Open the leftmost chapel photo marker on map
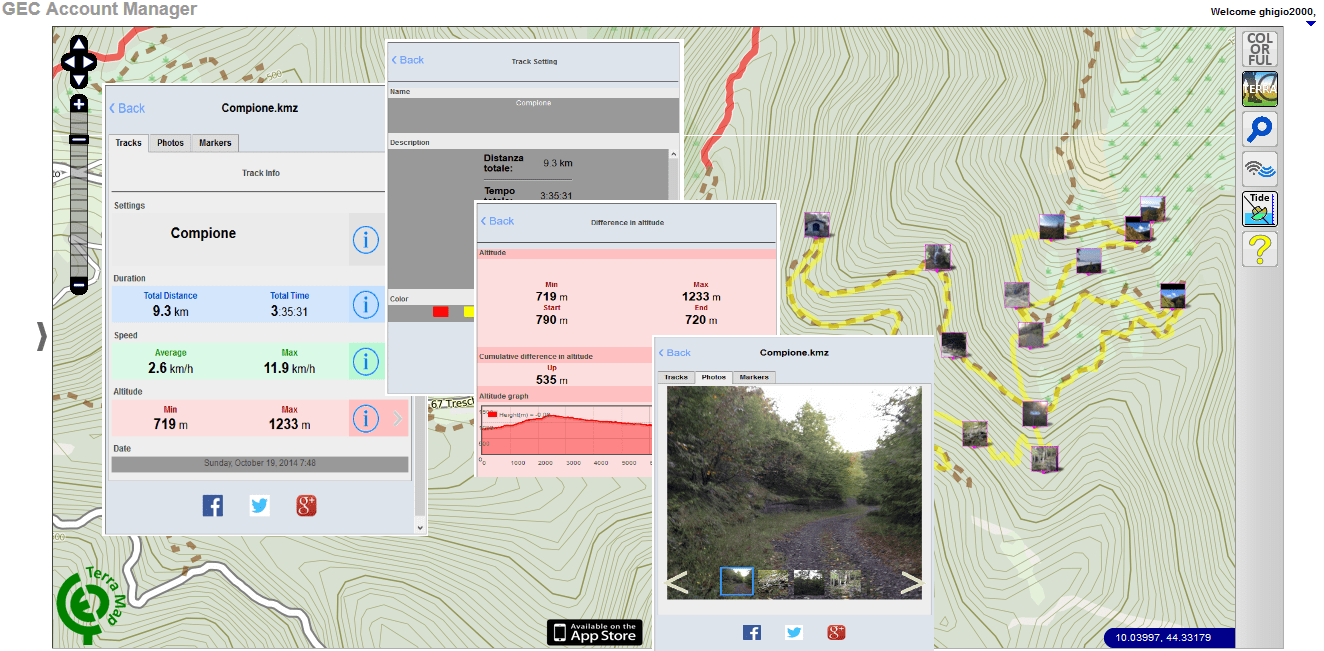 817,224
